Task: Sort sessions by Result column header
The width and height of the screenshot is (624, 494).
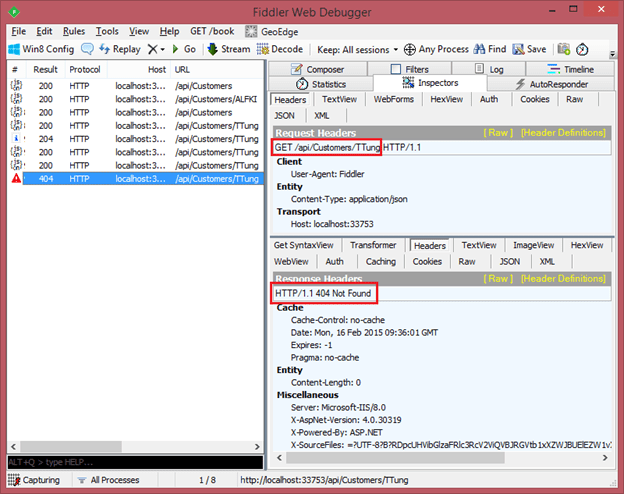Action: [x=45, y=70]
